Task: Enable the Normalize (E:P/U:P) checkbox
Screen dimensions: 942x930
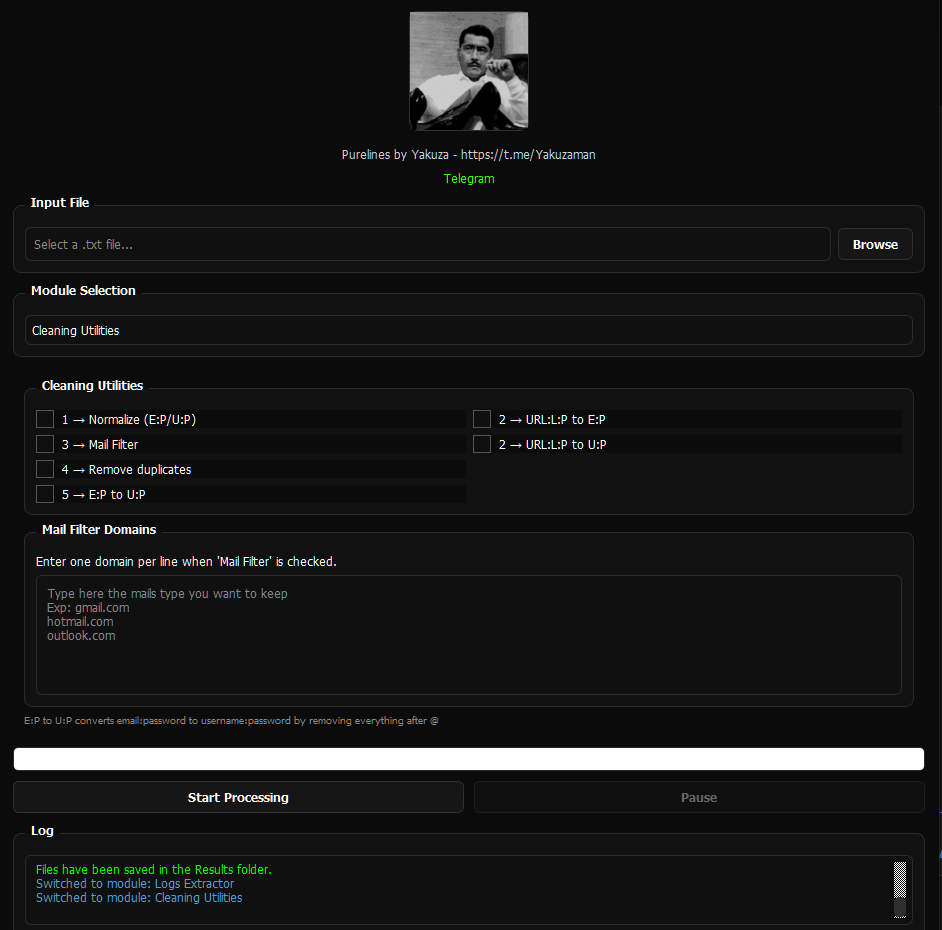Action: (45, 419)
